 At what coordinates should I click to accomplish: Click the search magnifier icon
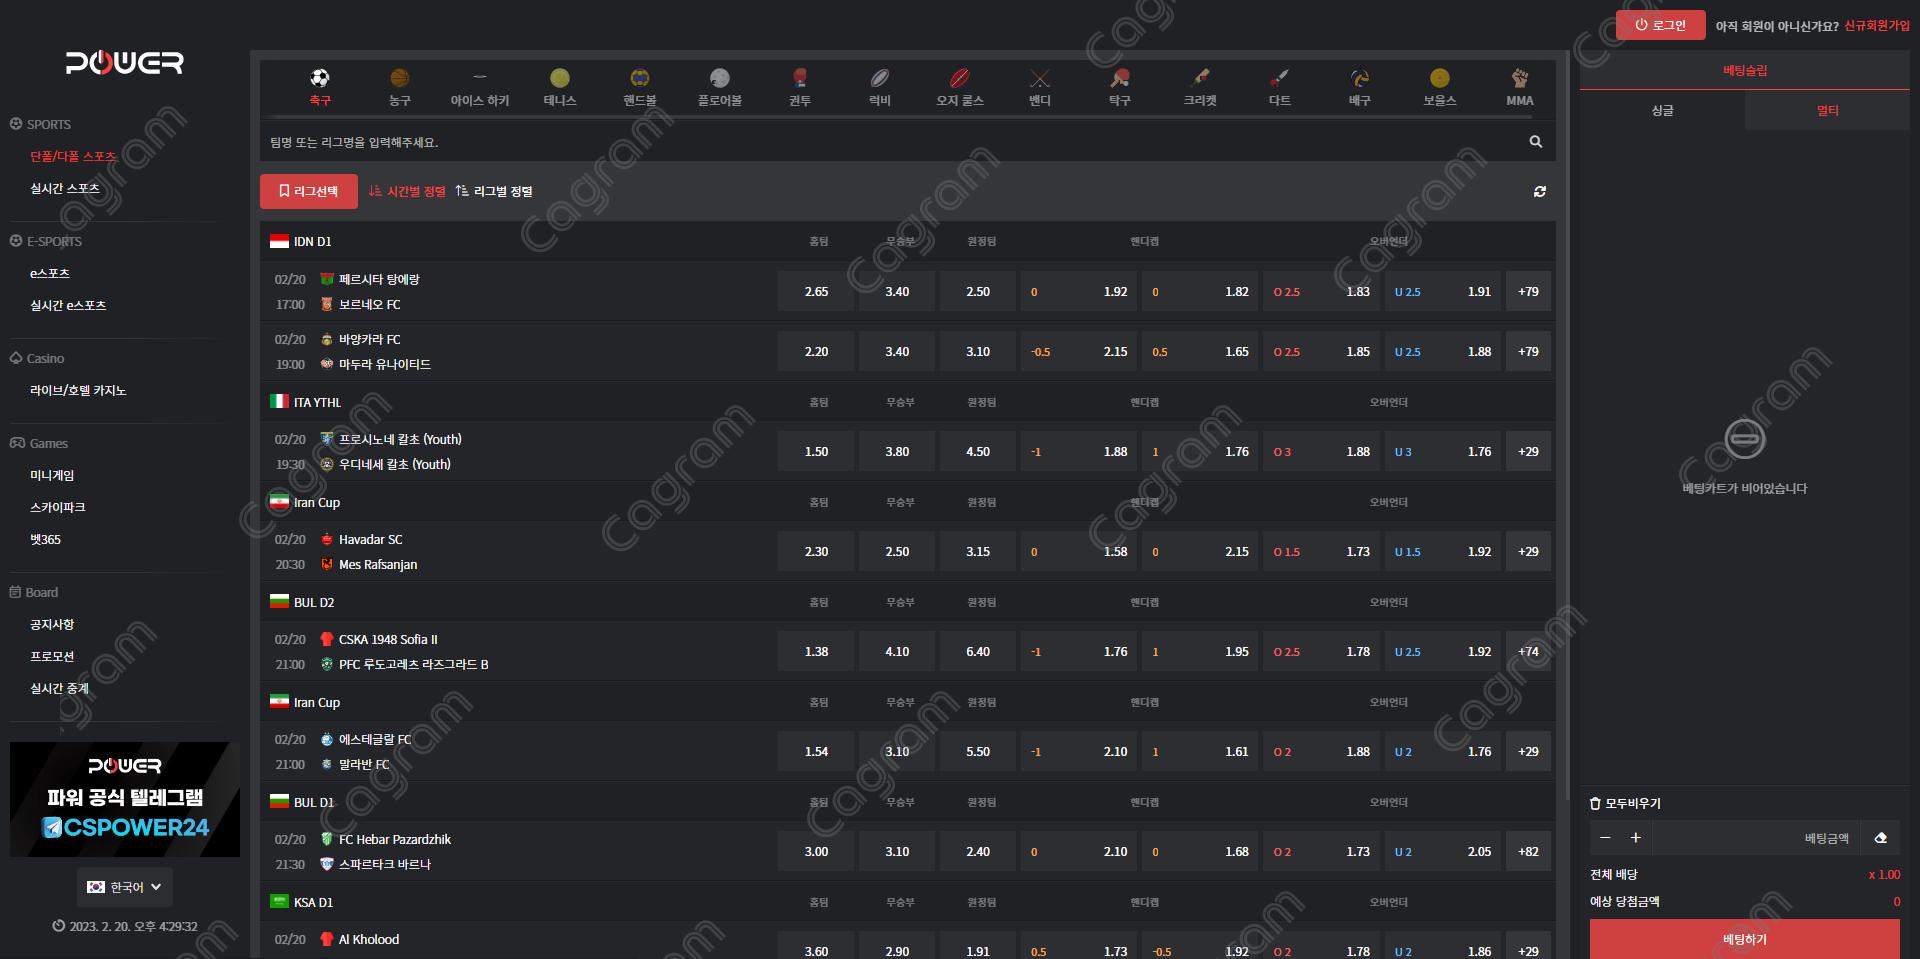pyautogui.click(x=1535, y=142)
